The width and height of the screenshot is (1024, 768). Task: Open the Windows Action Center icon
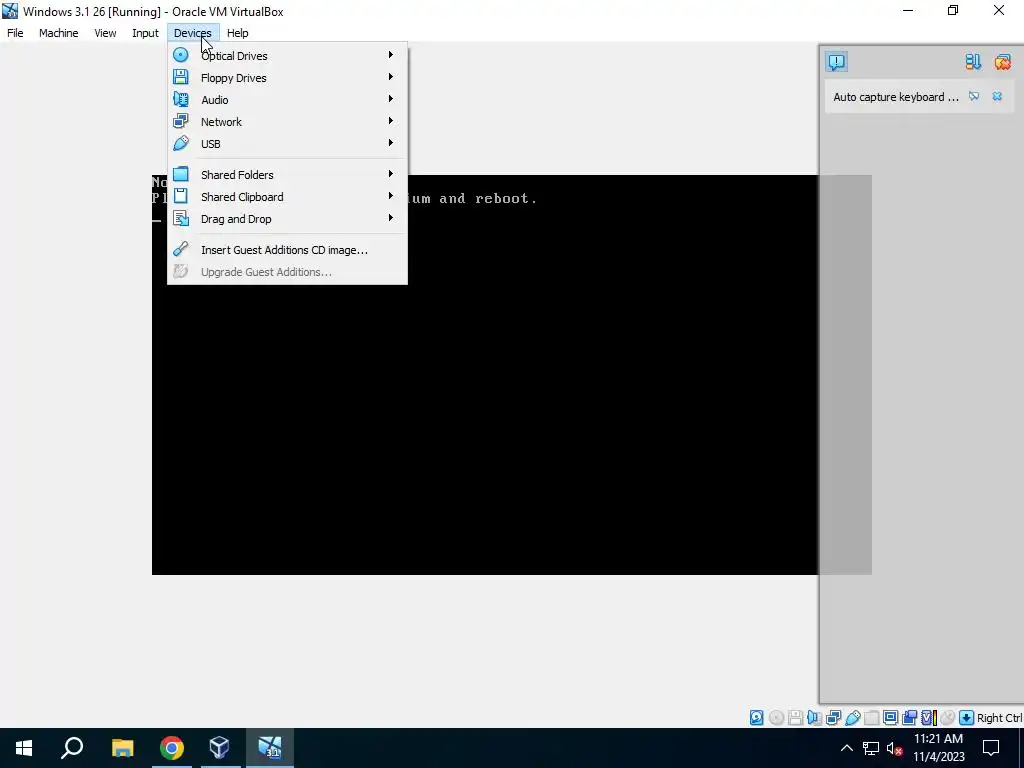[991, 748]
